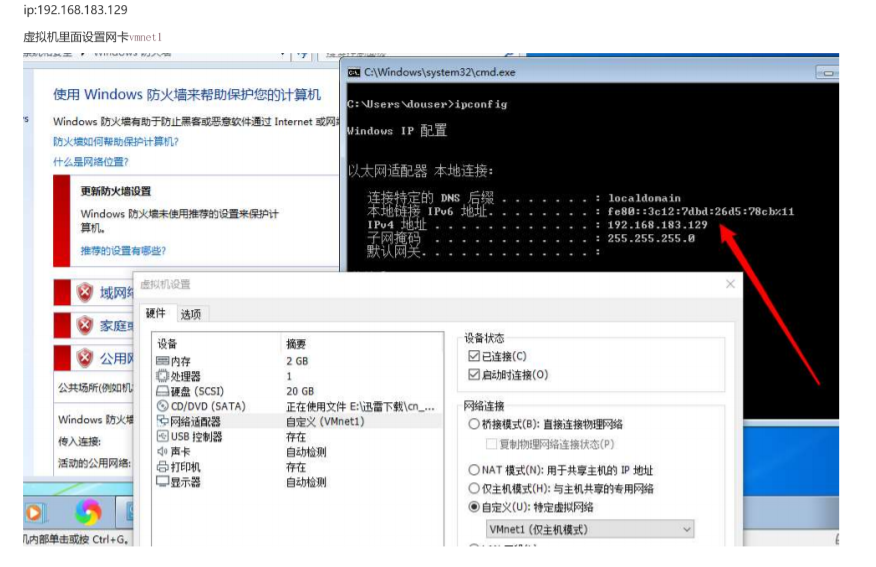Screen dimensions: 876x567
Task: Select the 打印机 printer icon
Action: (162, 466)
